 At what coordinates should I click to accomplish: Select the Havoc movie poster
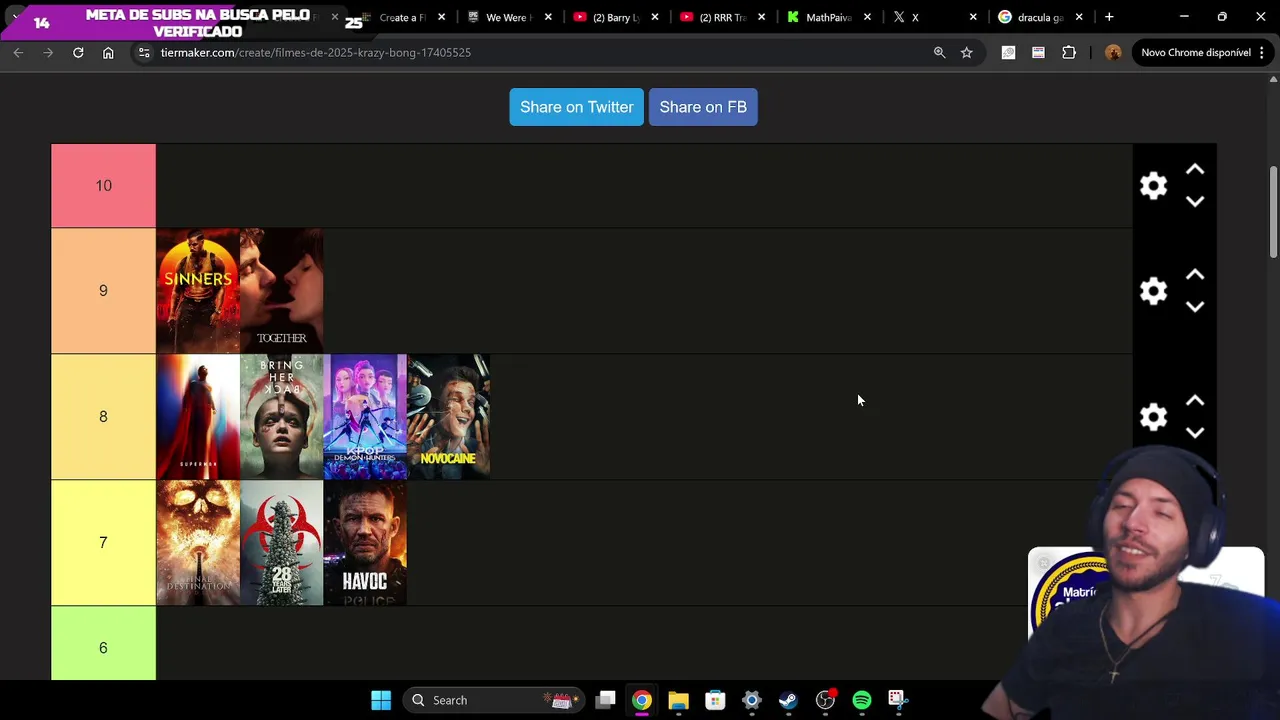pyautogui.click(x=365, y=543)
